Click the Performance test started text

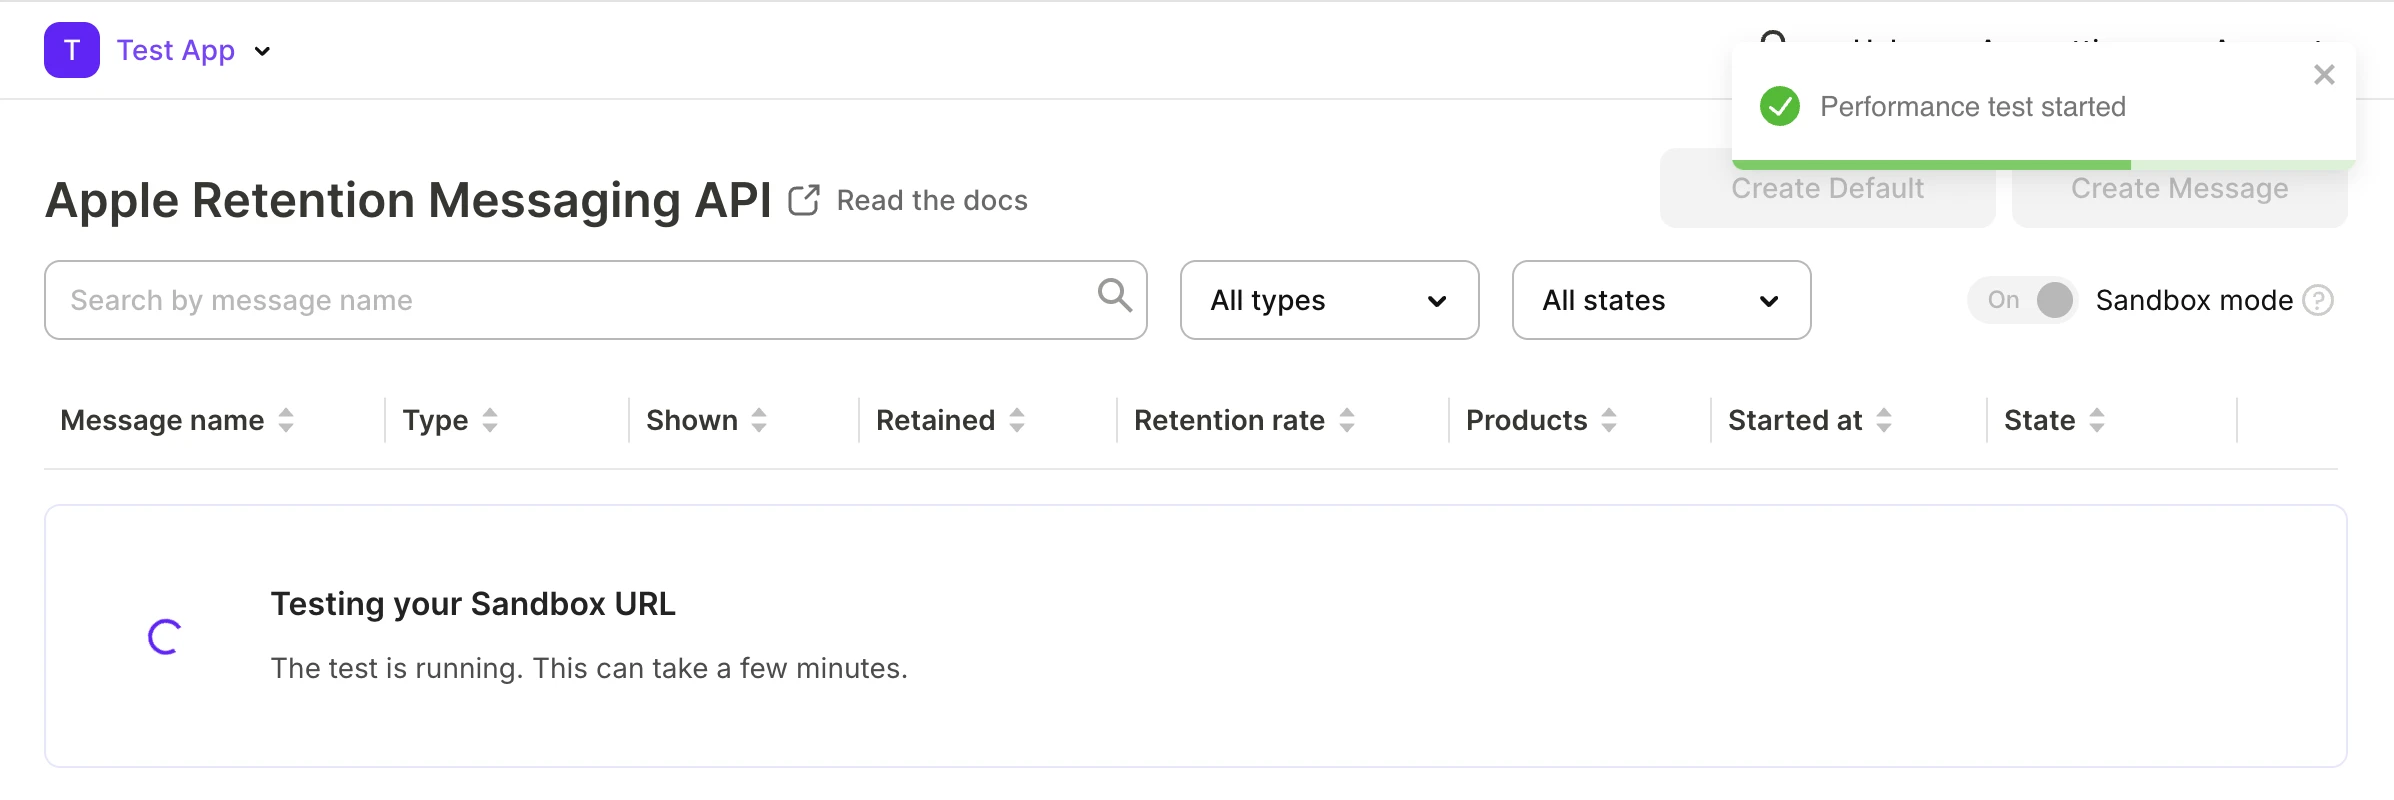[1973, 106]
